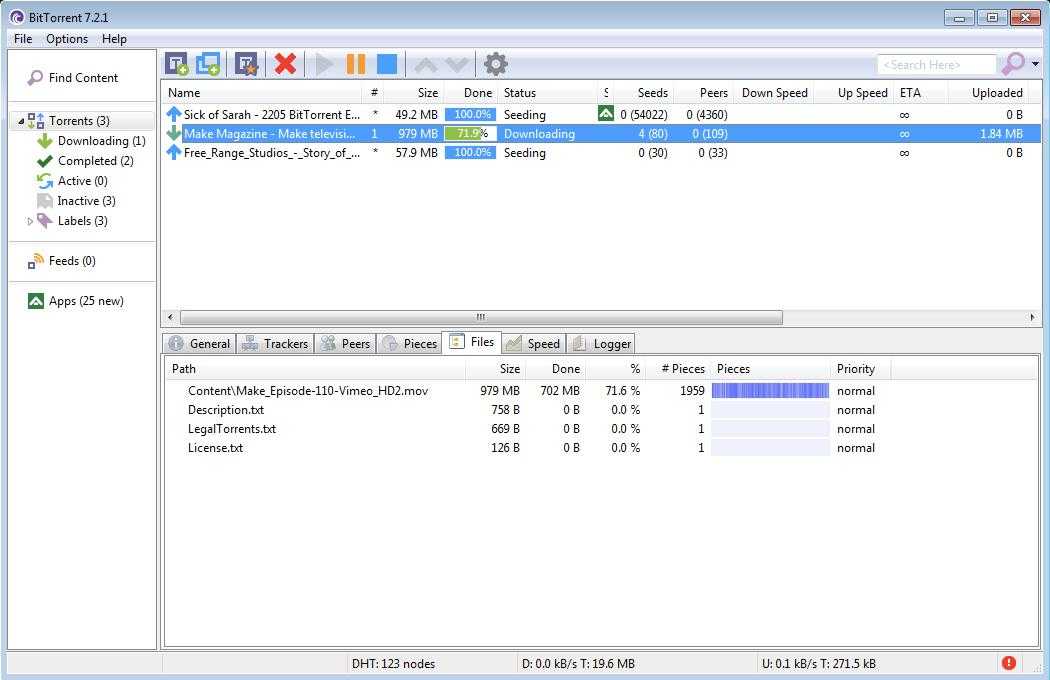Image resolution: width=1050 pixels, height=680 pixels.
Task: Click the Sick of Sarah 100.0% progress bar
Action: pyautogui.click(x=470, y=115)
